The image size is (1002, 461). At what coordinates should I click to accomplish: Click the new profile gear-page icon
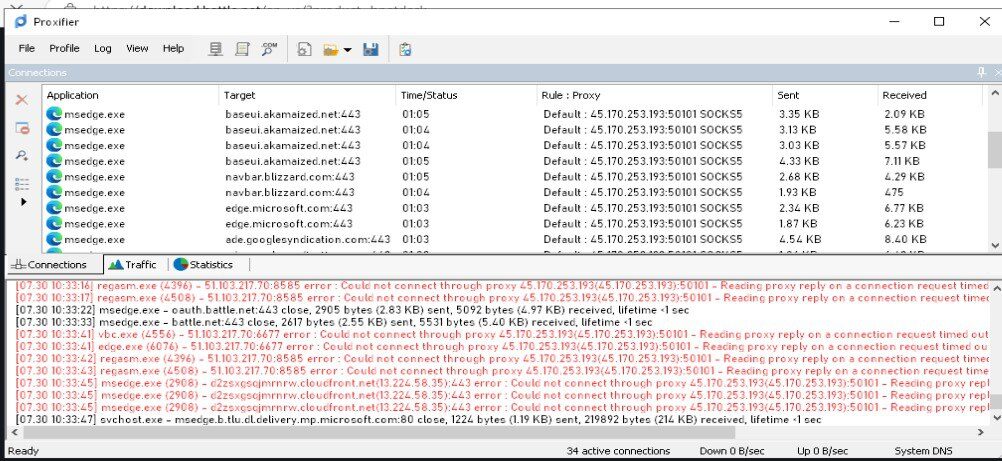pos(305,49)
